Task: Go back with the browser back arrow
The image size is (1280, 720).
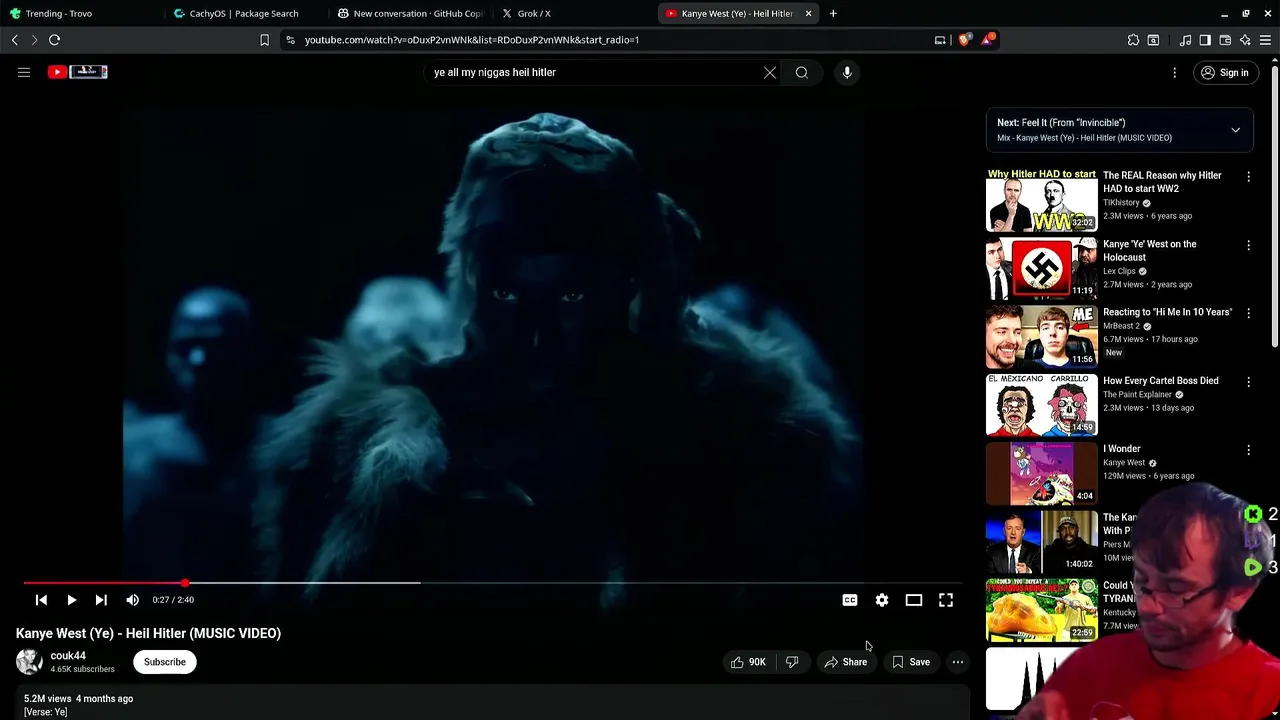Action: coord(14,40)
